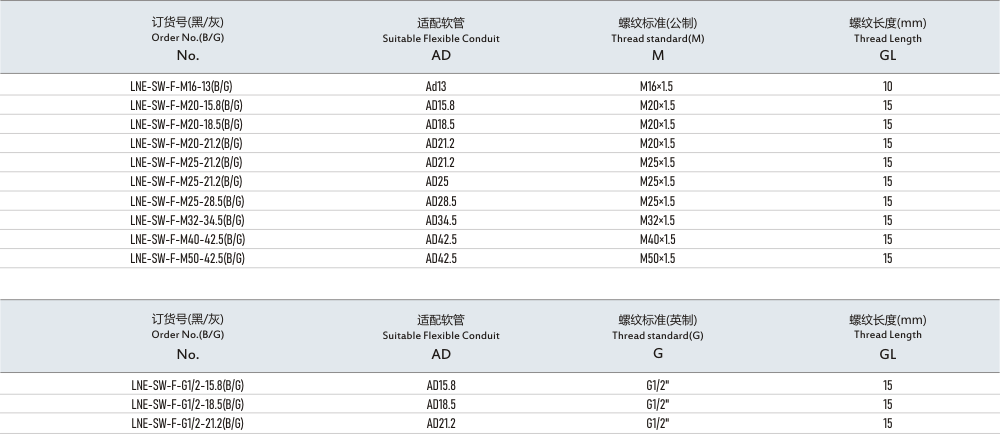Click the Thread standard(G) column header
This screenshot has height=434, width=1000.
tap(657, 336)
